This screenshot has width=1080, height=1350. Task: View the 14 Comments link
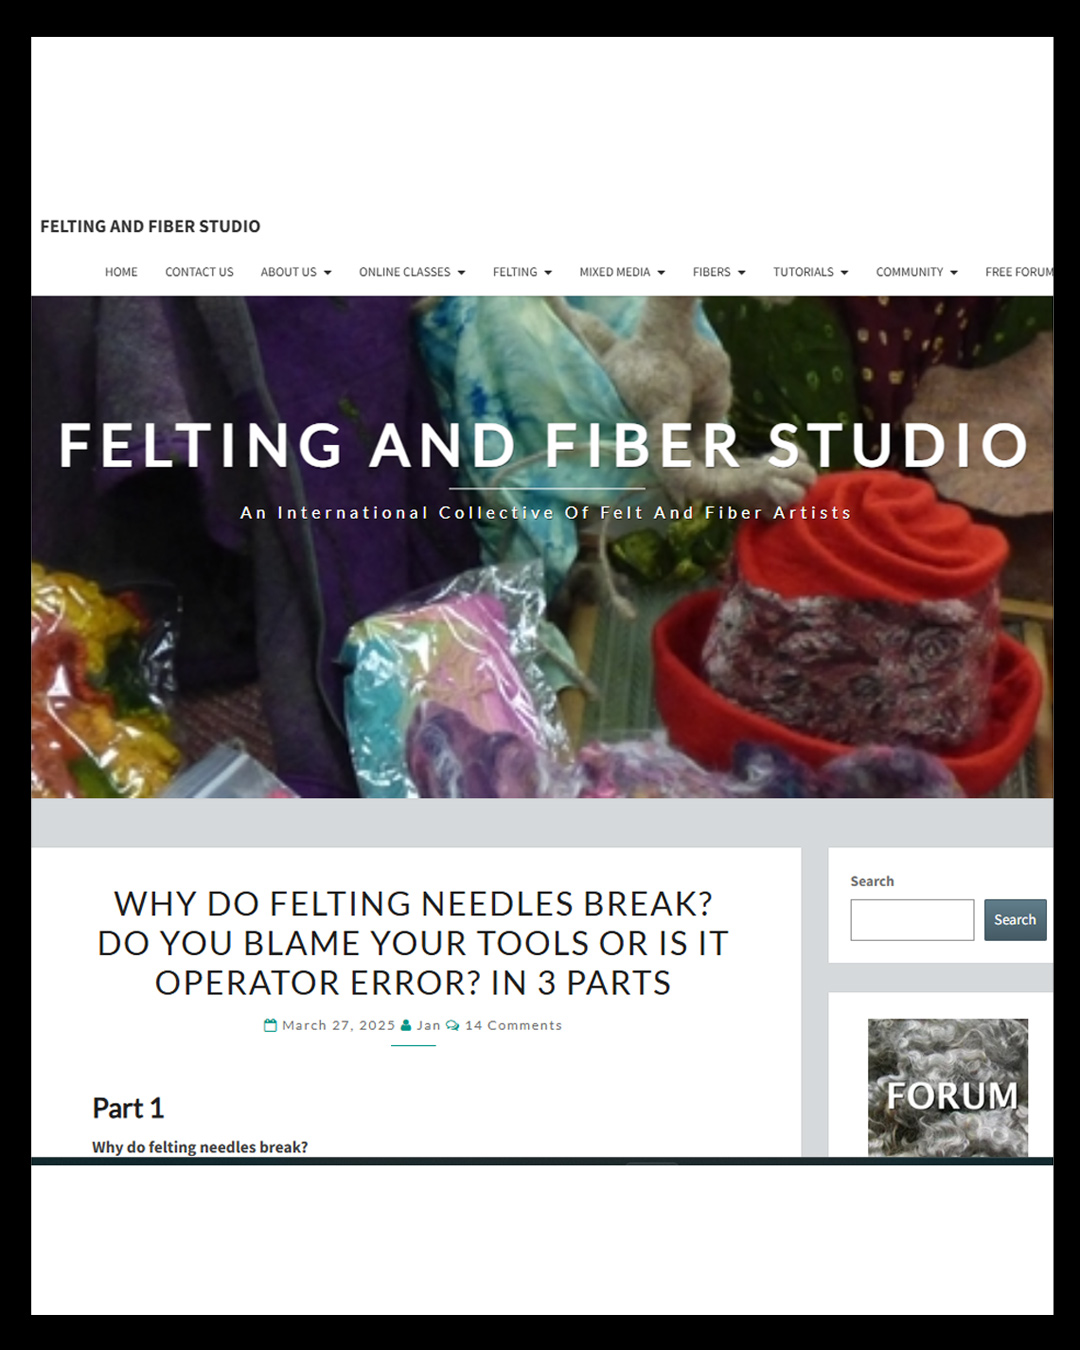click(513, 1026)
